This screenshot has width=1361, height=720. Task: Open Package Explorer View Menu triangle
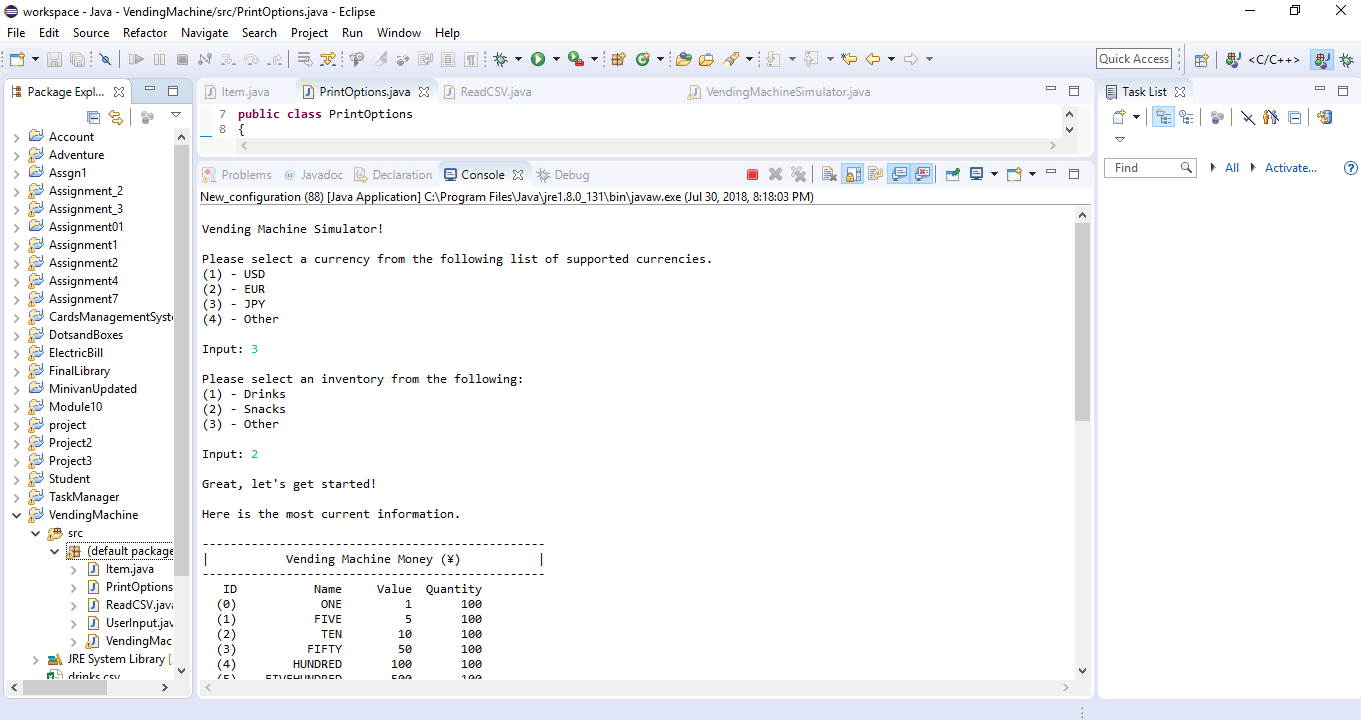tap(176, 116)
